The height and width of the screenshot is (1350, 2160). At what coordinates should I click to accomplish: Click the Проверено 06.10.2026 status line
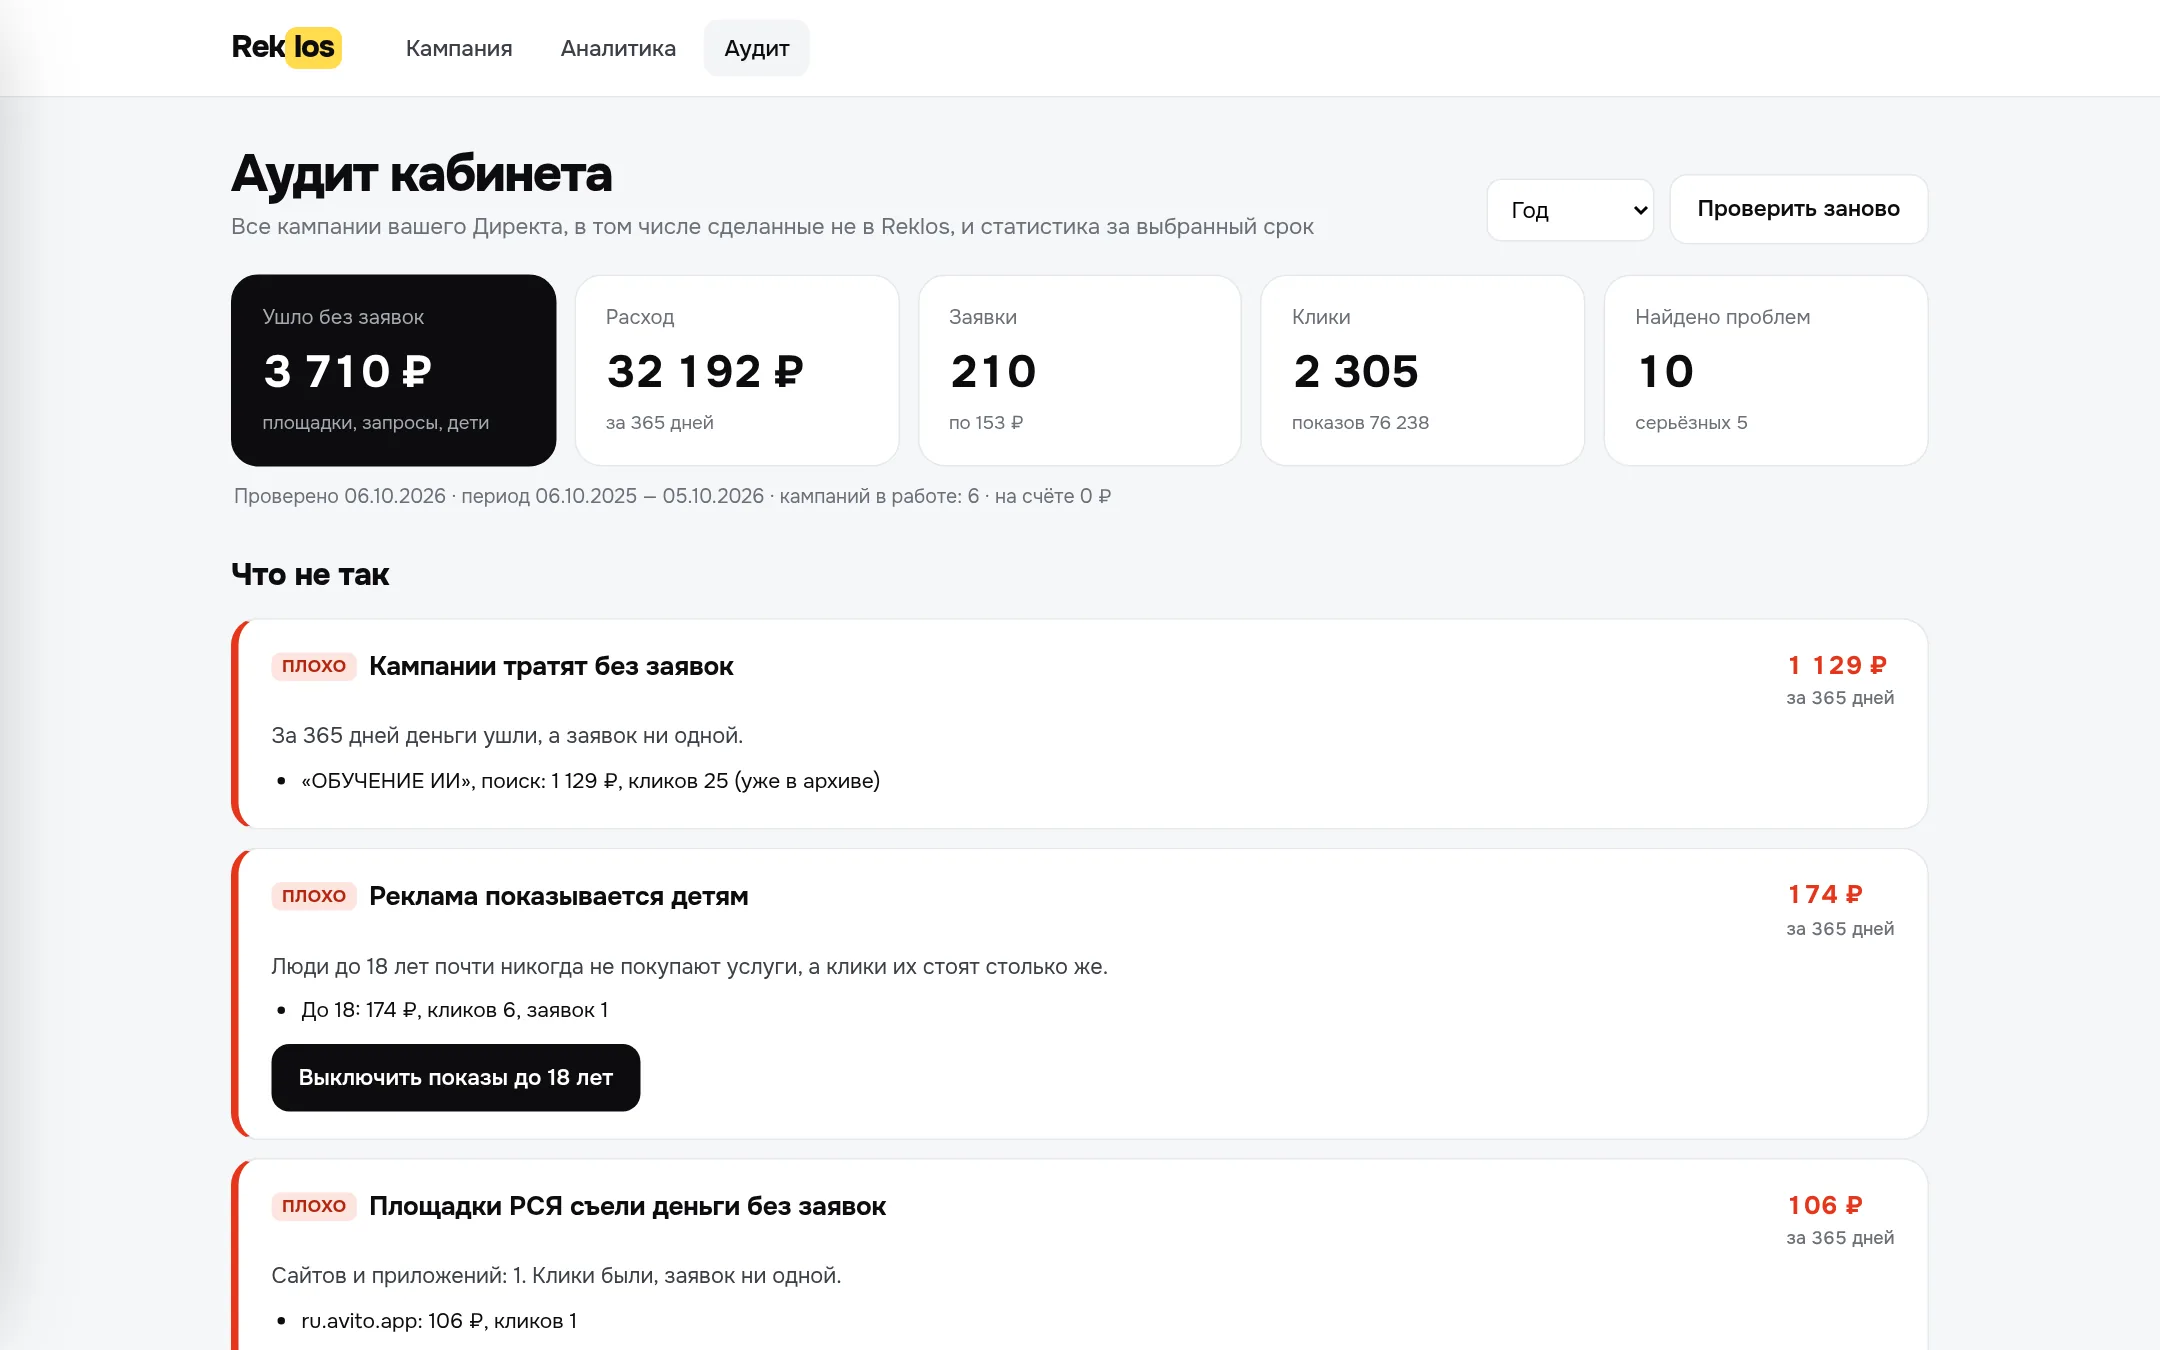click(x=672, y=496)
